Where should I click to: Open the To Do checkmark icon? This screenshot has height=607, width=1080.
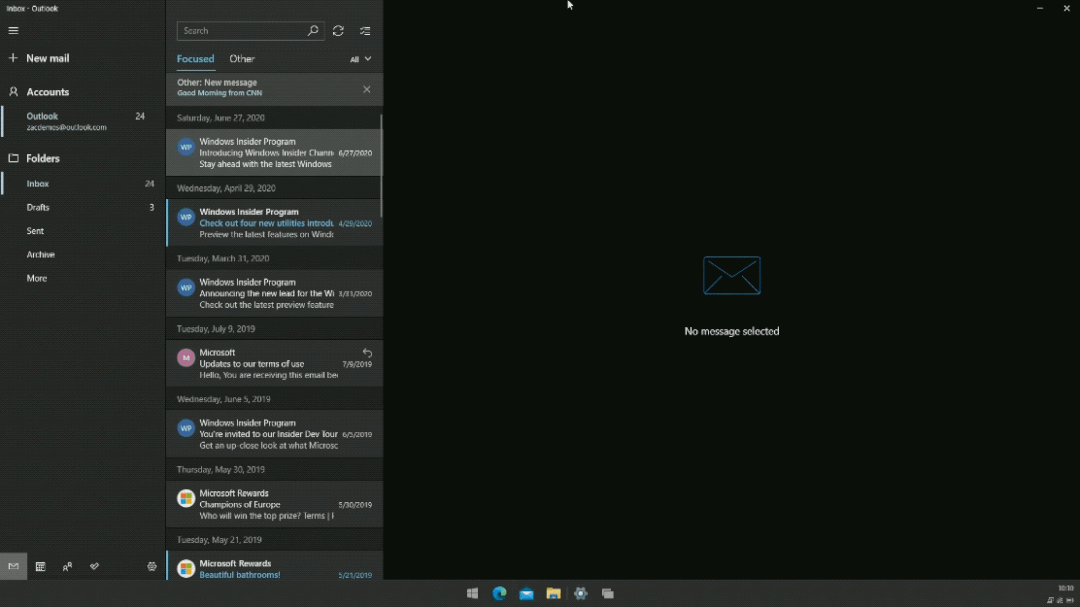(94, 566)
